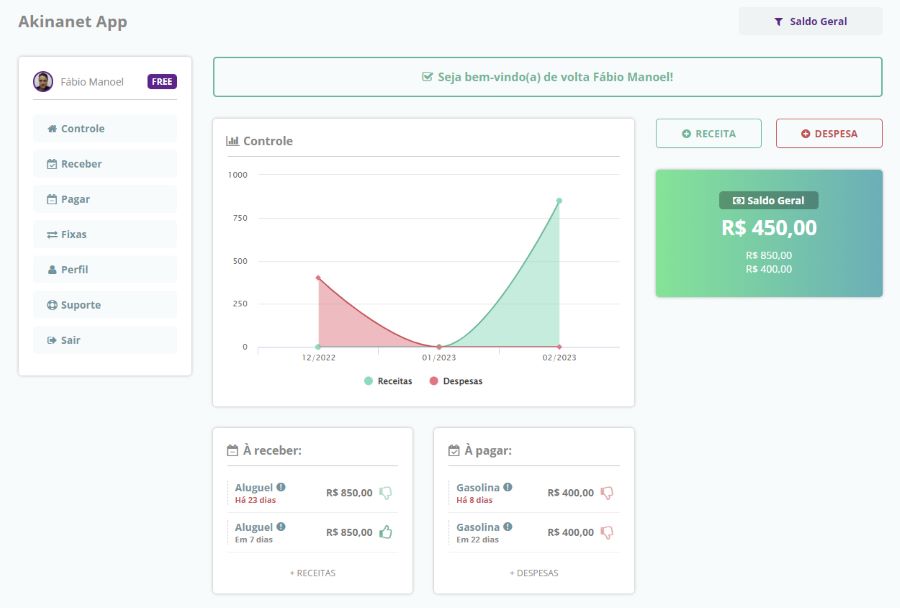Click info icon beside upcoming Gasolina entry
900x608 pixels.
tap(508, 527)
